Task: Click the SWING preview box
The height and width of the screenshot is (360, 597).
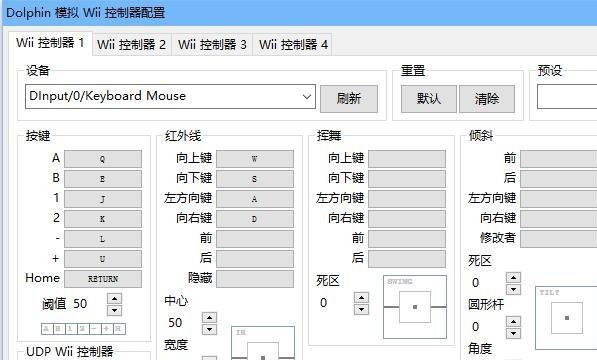Action: pyautogui.click(x=415, y=307)
